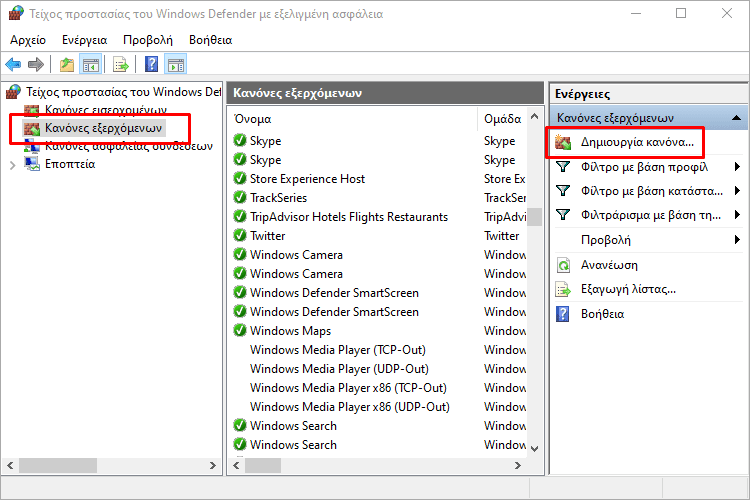Collapse the Κανόνες εξερχόμενων actions section arrow
This screenshot has width=750, height=500.
click(737, 118)
